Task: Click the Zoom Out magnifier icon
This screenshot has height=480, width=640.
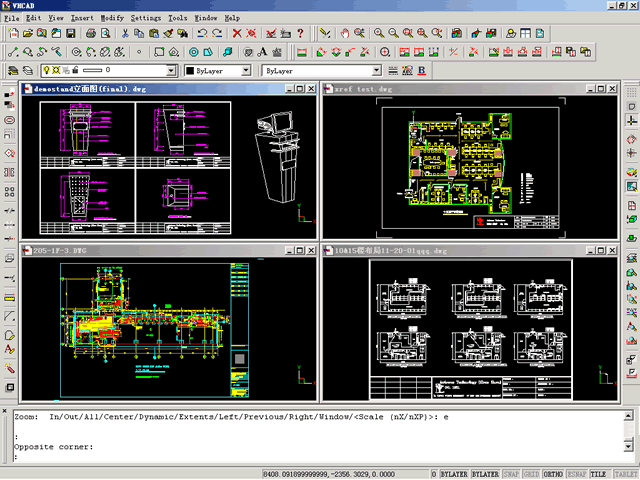Action: coord(393,33)
